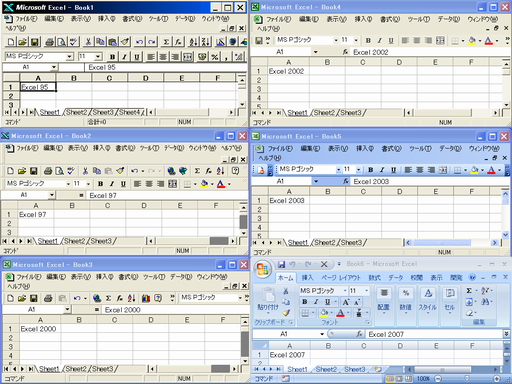Click Format Painter brush in Excel 2007 clipboard group

pos(286,313)
